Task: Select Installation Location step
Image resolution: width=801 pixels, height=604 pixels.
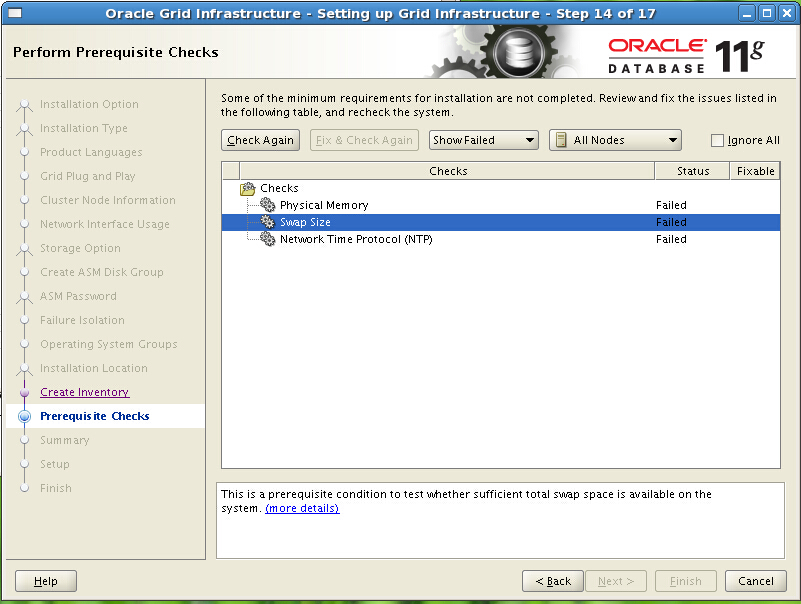Action: pyautogui.click(x=93, y=368)
